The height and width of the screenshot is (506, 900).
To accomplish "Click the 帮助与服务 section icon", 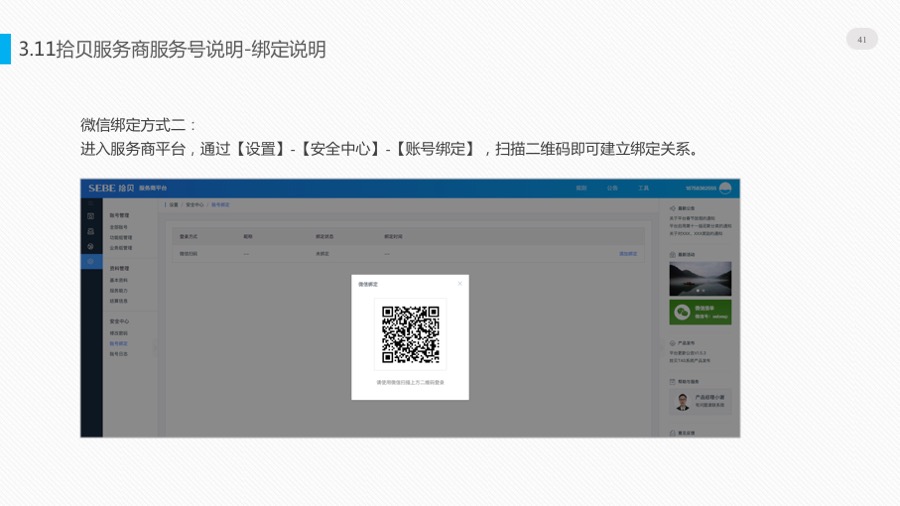I will coord(673,382).
